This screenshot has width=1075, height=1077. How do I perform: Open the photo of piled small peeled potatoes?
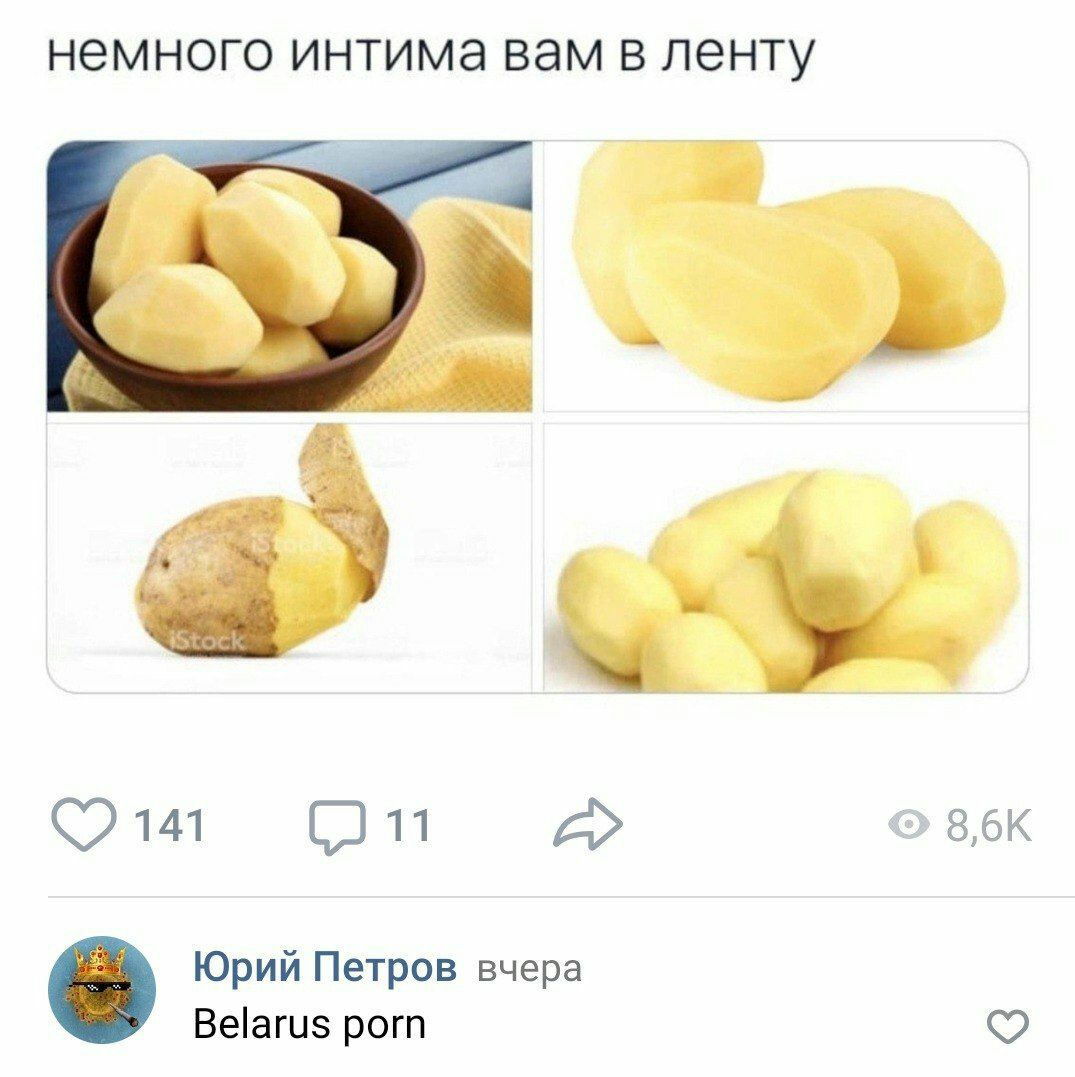pyautogui.click(x=786, y=558)
